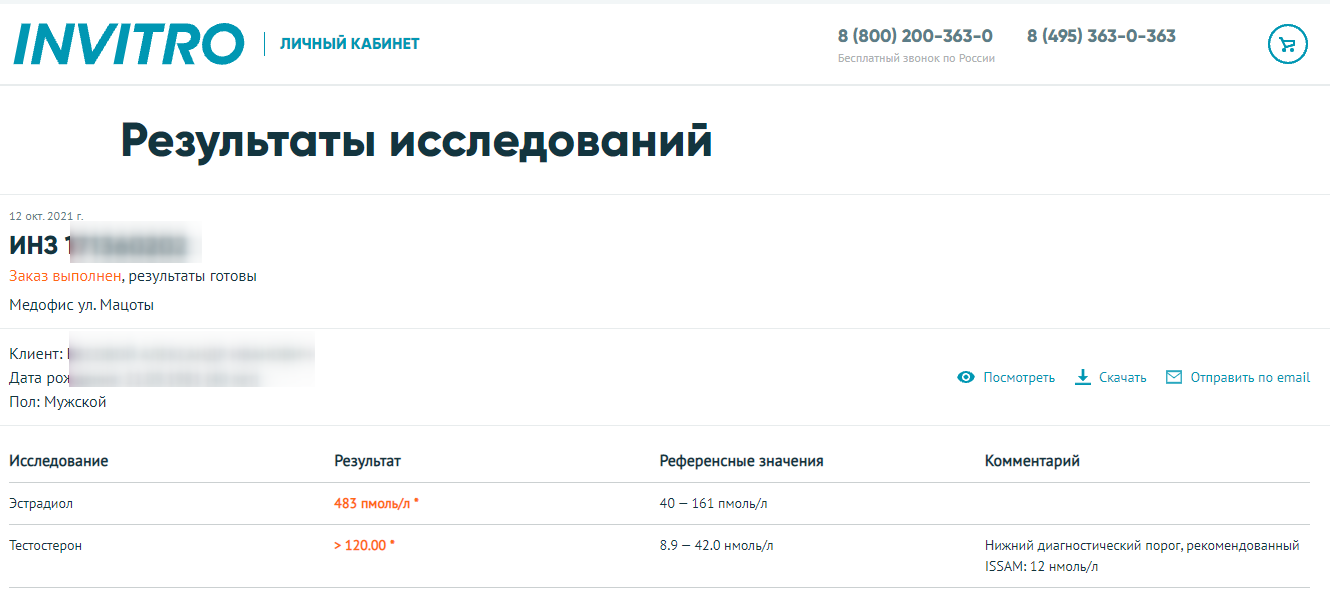Image resolution: width=1330 pixels, height=594 pixels.
Task: Select the Посмотреть action to view results
Action: coord(1020,377)
